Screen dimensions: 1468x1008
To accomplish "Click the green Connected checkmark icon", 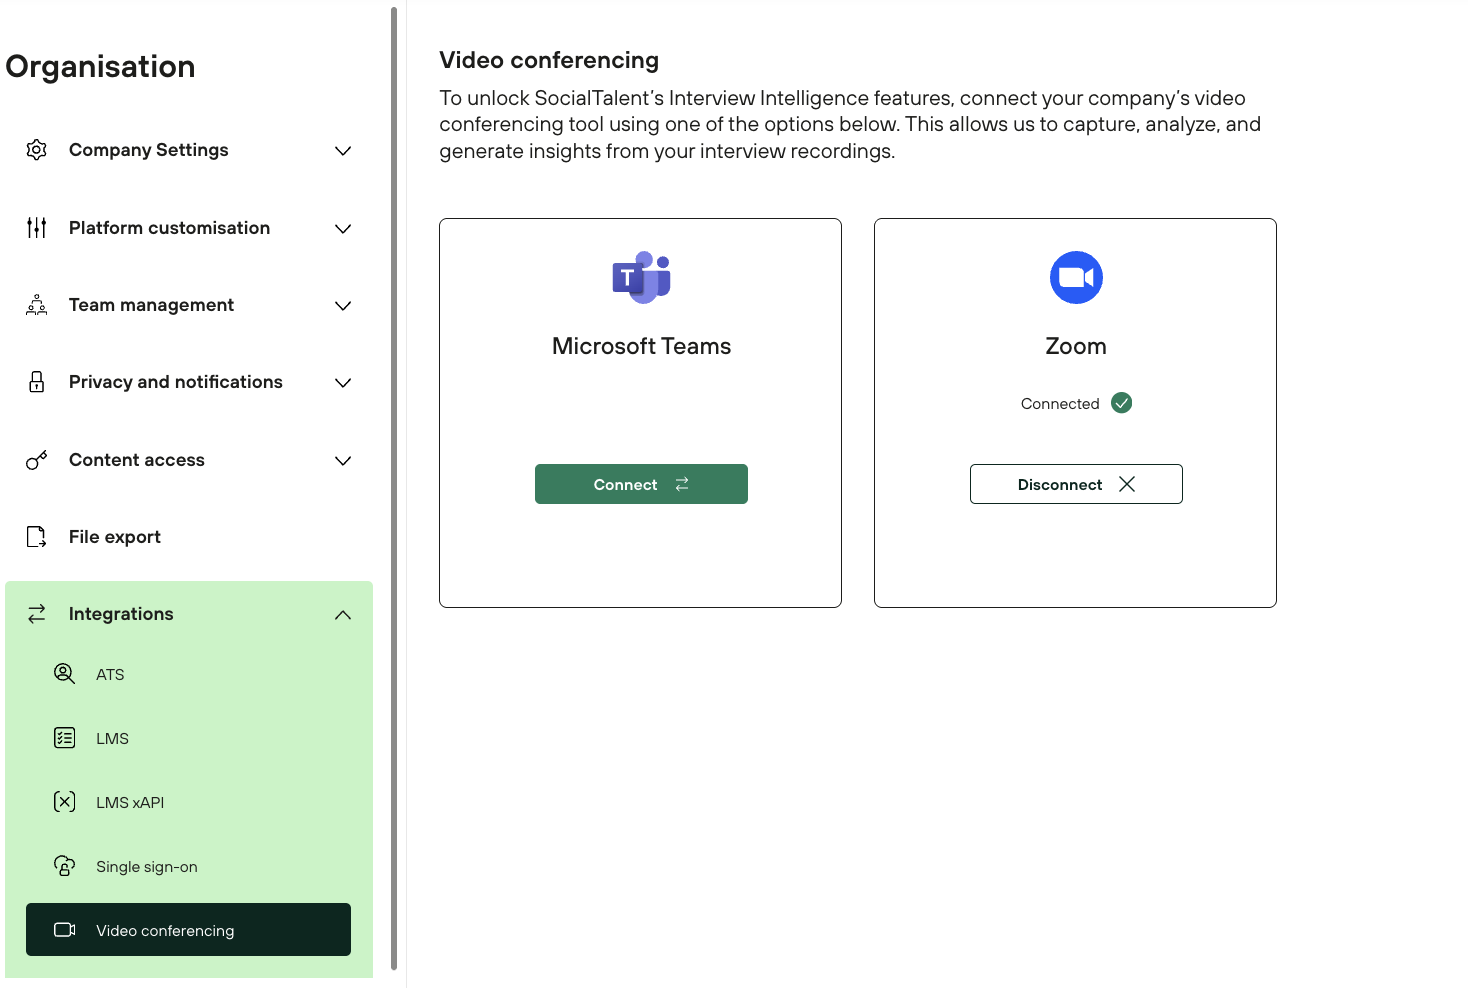I will (1122, 403).
